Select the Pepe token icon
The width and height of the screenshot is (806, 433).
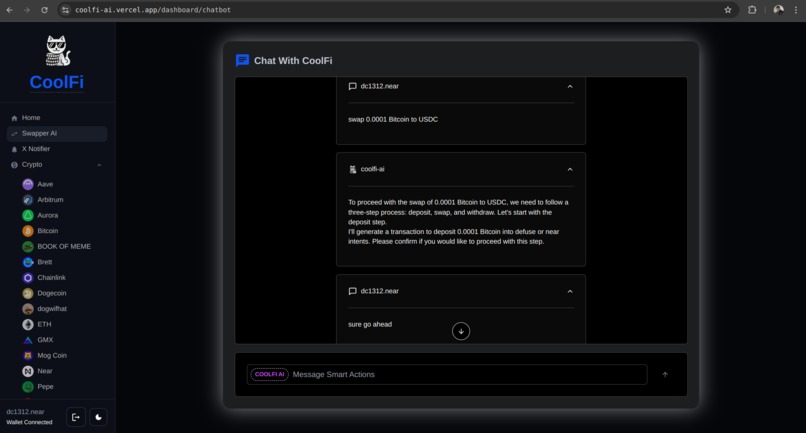tap(28, 387)
